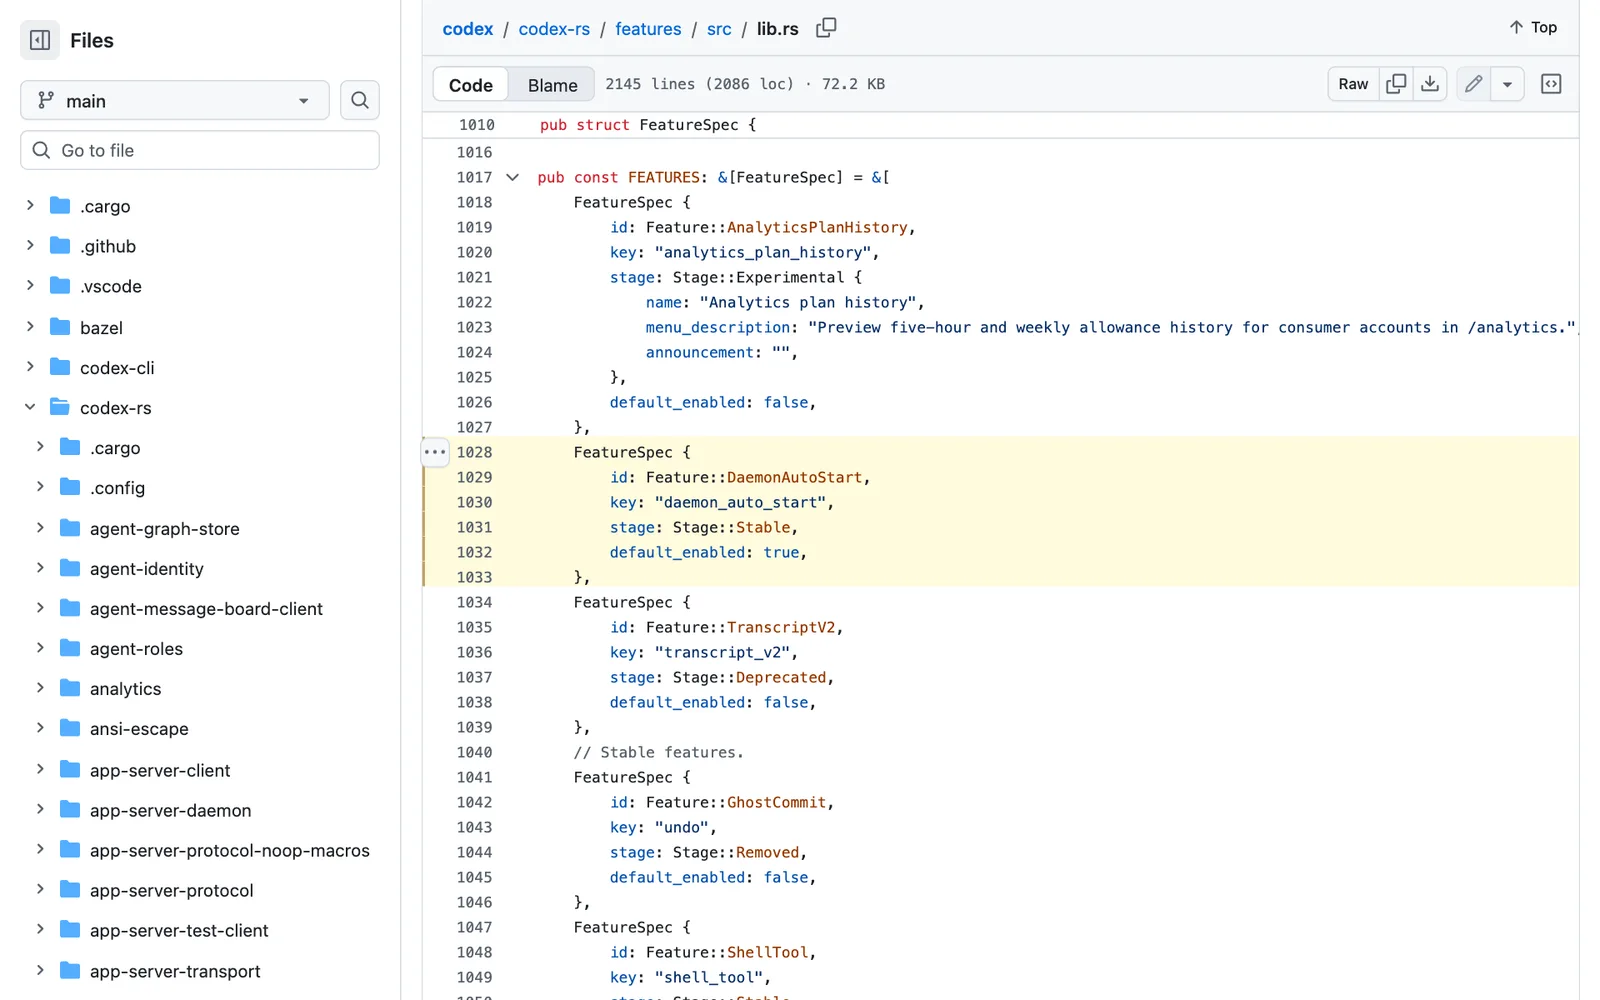Click the AnalyticsPlanHistory identifier in code
The image size is (1600, 1000).
coord(817,227)
